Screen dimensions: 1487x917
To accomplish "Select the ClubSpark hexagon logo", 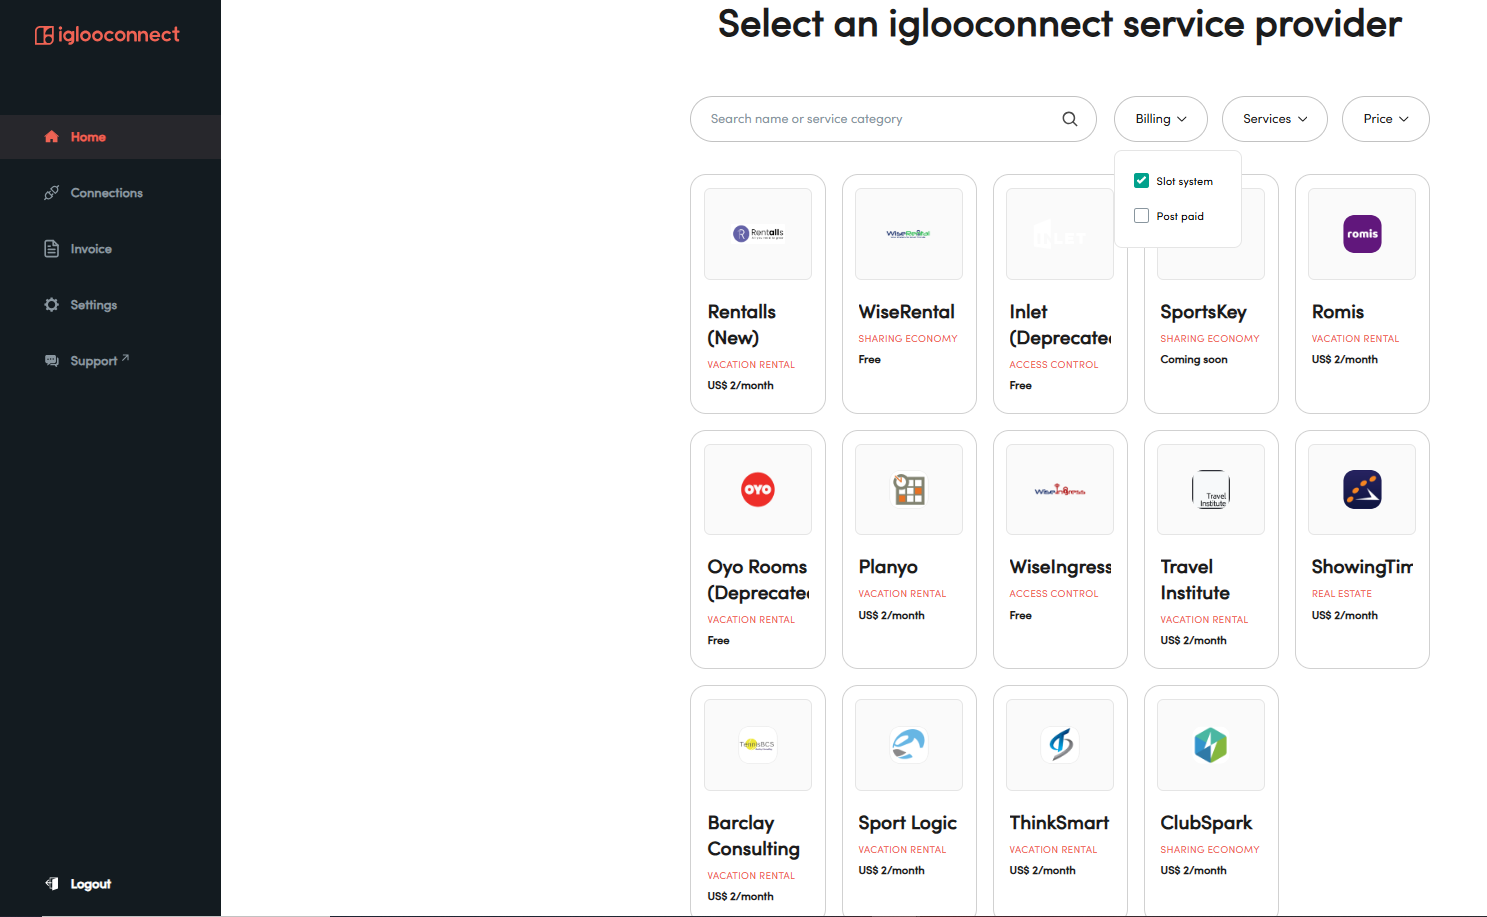I will pyautogui.click(x=1211, y=745).
